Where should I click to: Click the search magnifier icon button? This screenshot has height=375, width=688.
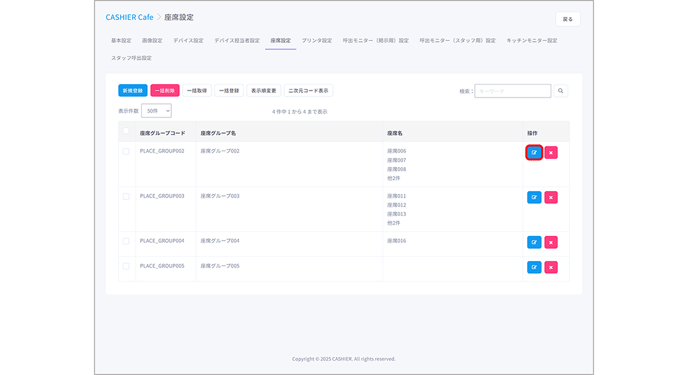[560, 91]
